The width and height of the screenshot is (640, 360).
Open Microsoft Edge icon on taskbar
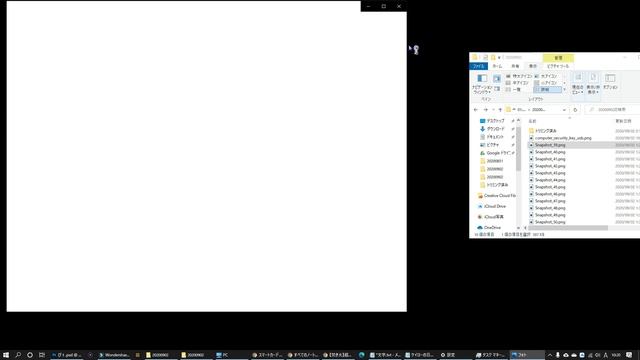(x=361, y=355)
